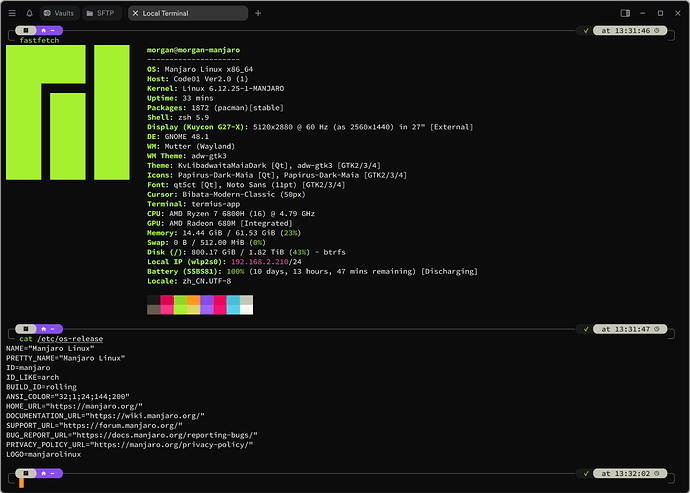Click the time badge reading at 13:31:46
Screen dimensions: 690x493
630,31
